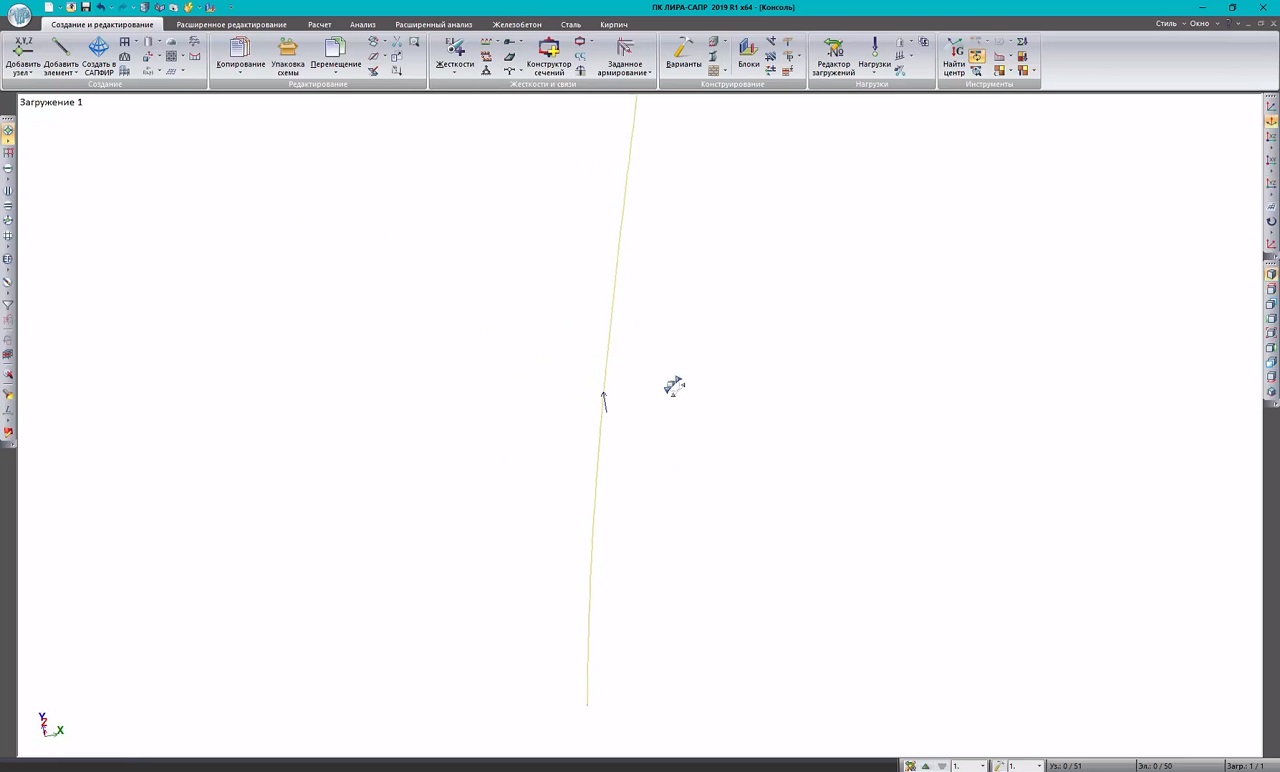Expand the Жесткости dropdown

click(454, 73)
